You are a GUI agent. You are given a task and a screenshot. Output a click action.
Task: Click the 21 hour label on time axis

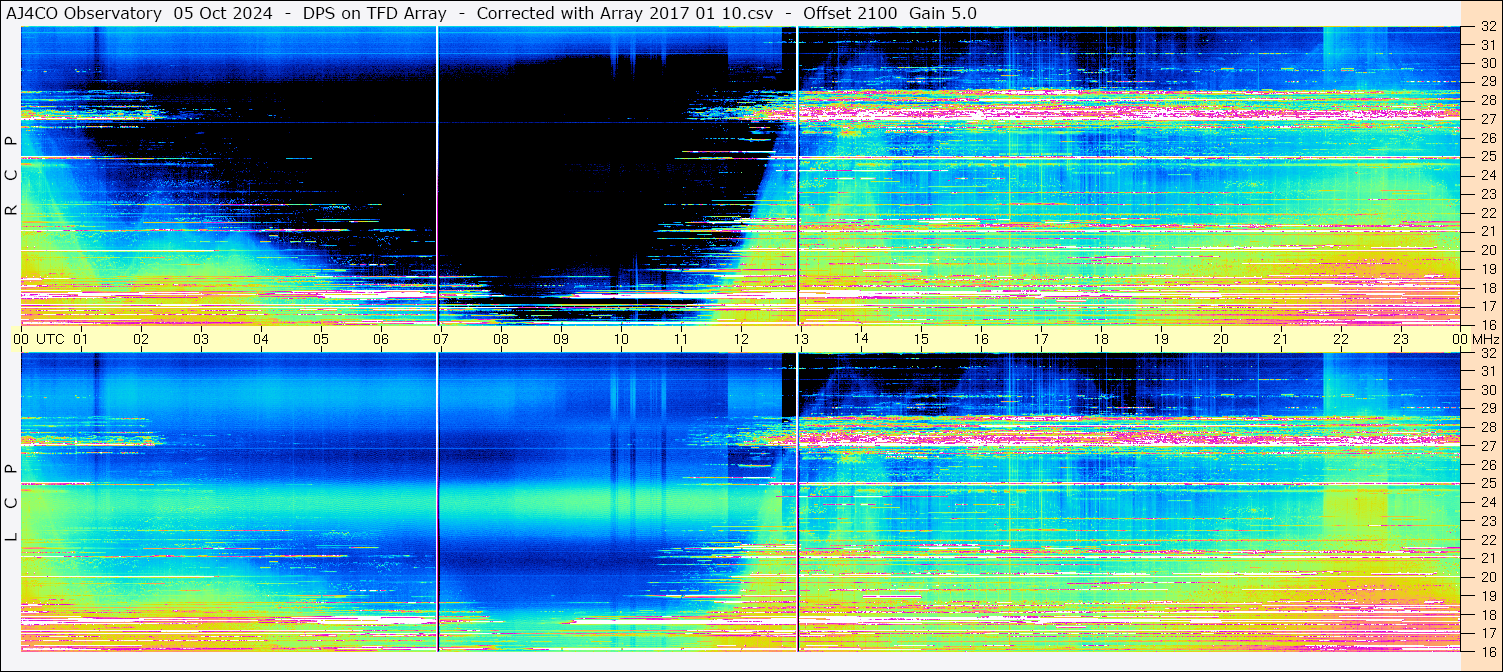1281,339
